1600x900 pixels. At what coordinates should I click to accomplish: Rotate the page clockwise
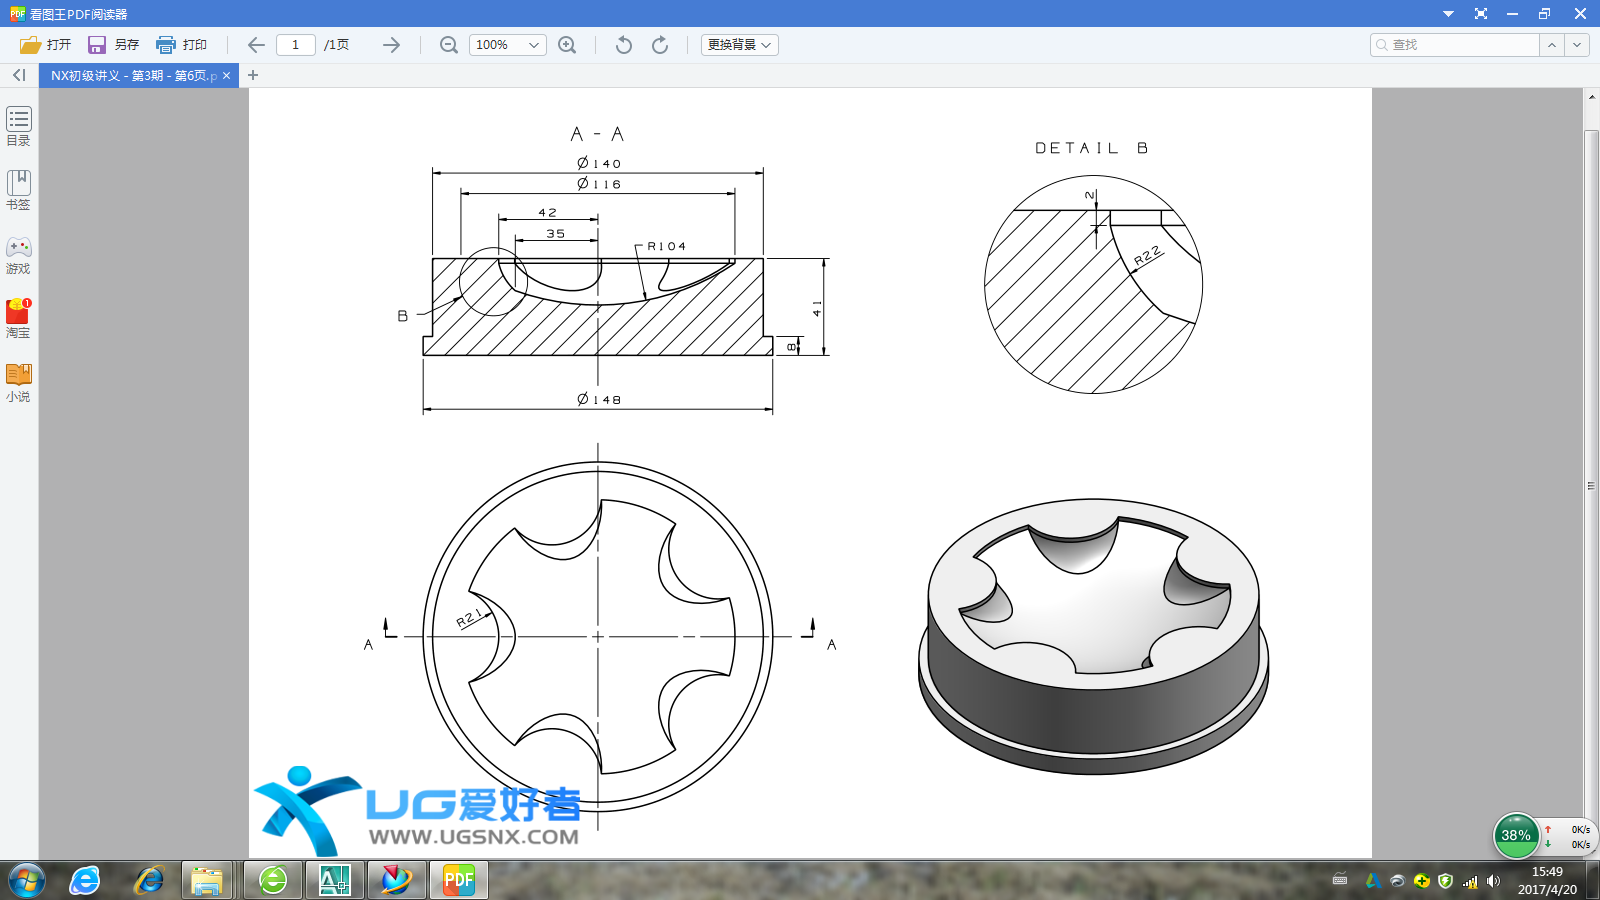pos(660,45)
